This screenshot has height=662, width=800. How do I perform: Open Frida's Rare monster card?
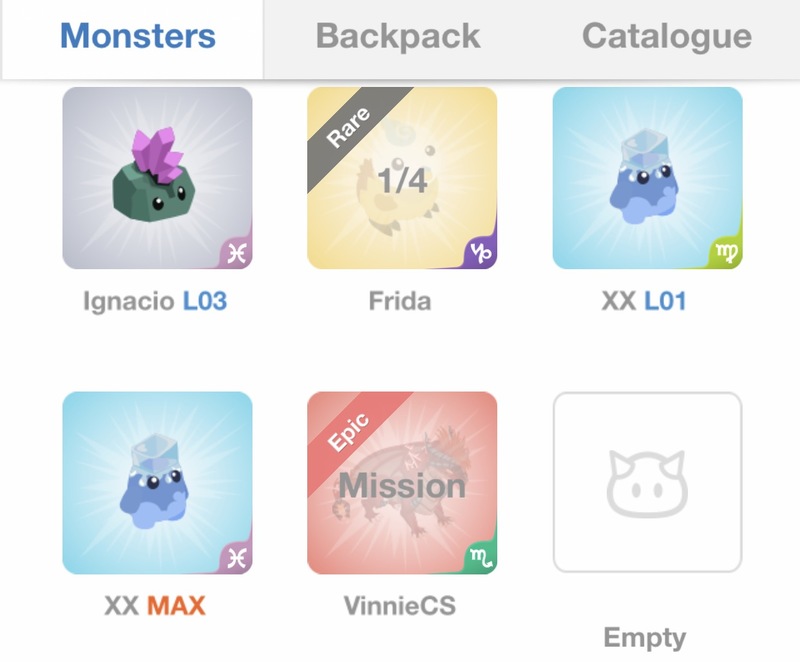(x=402, y=177)
